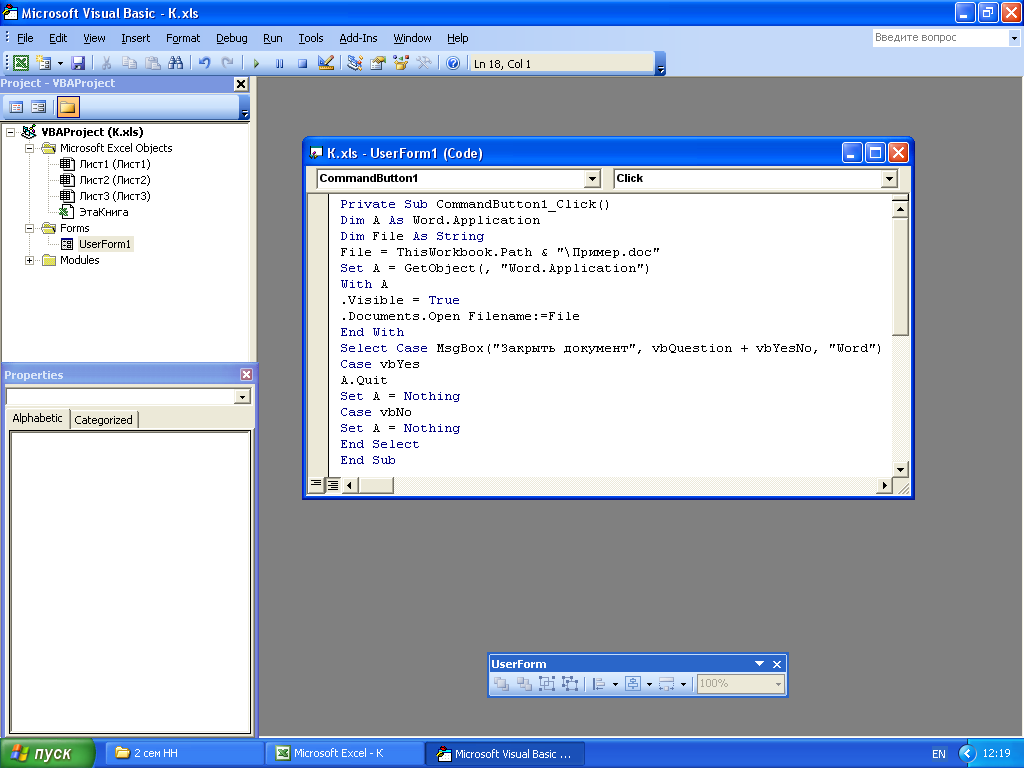
Task: Open the Window menu
Action: [x=412, y=38]
